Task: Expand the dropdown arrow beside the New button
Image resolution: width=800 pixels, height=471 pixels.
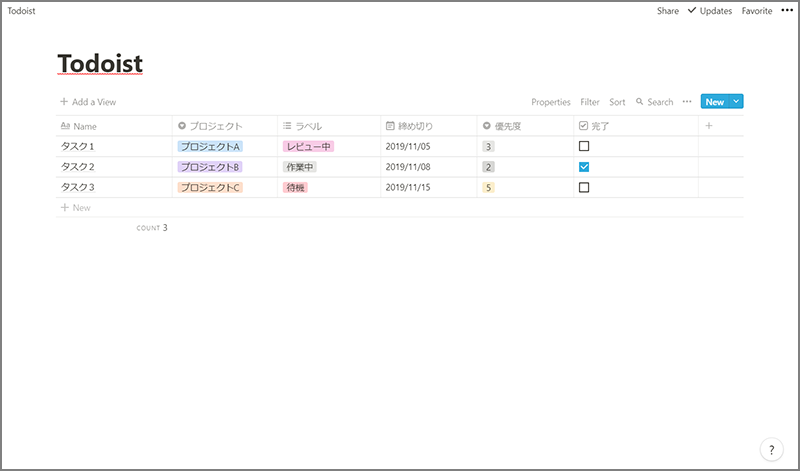Action: [736, 102]
